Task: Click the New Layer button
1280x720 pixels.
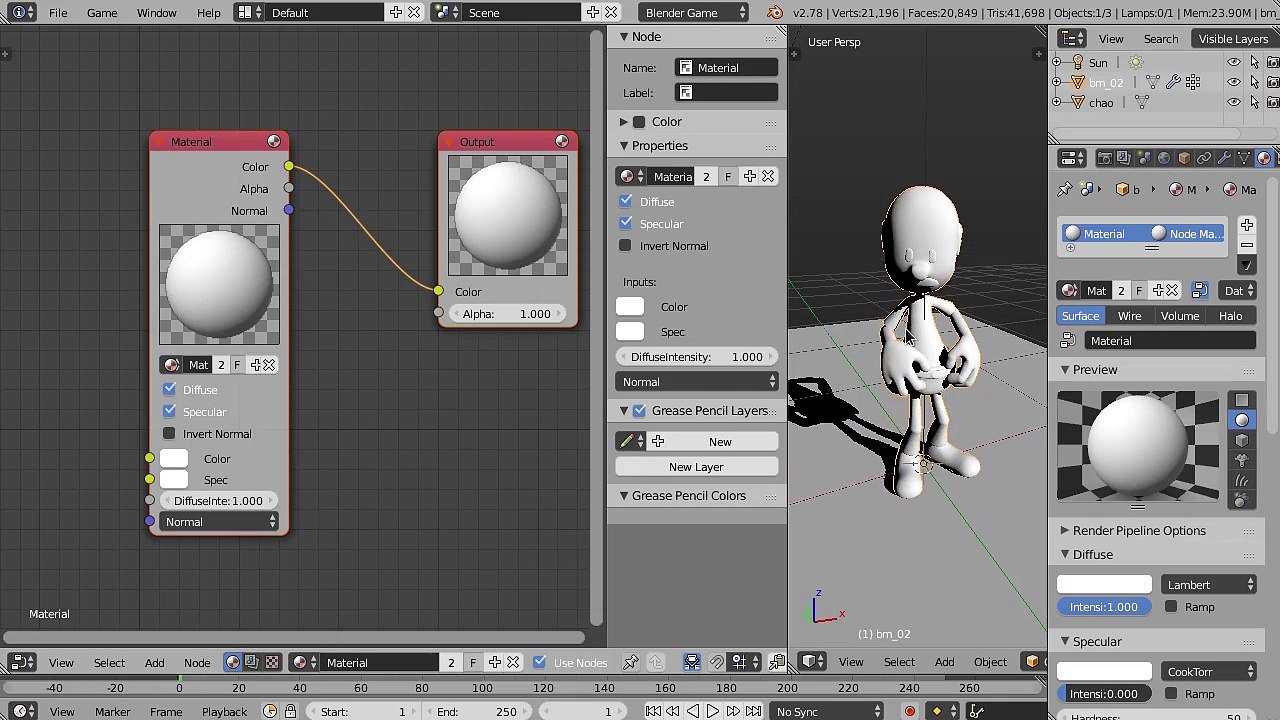Action: [697, 467]
